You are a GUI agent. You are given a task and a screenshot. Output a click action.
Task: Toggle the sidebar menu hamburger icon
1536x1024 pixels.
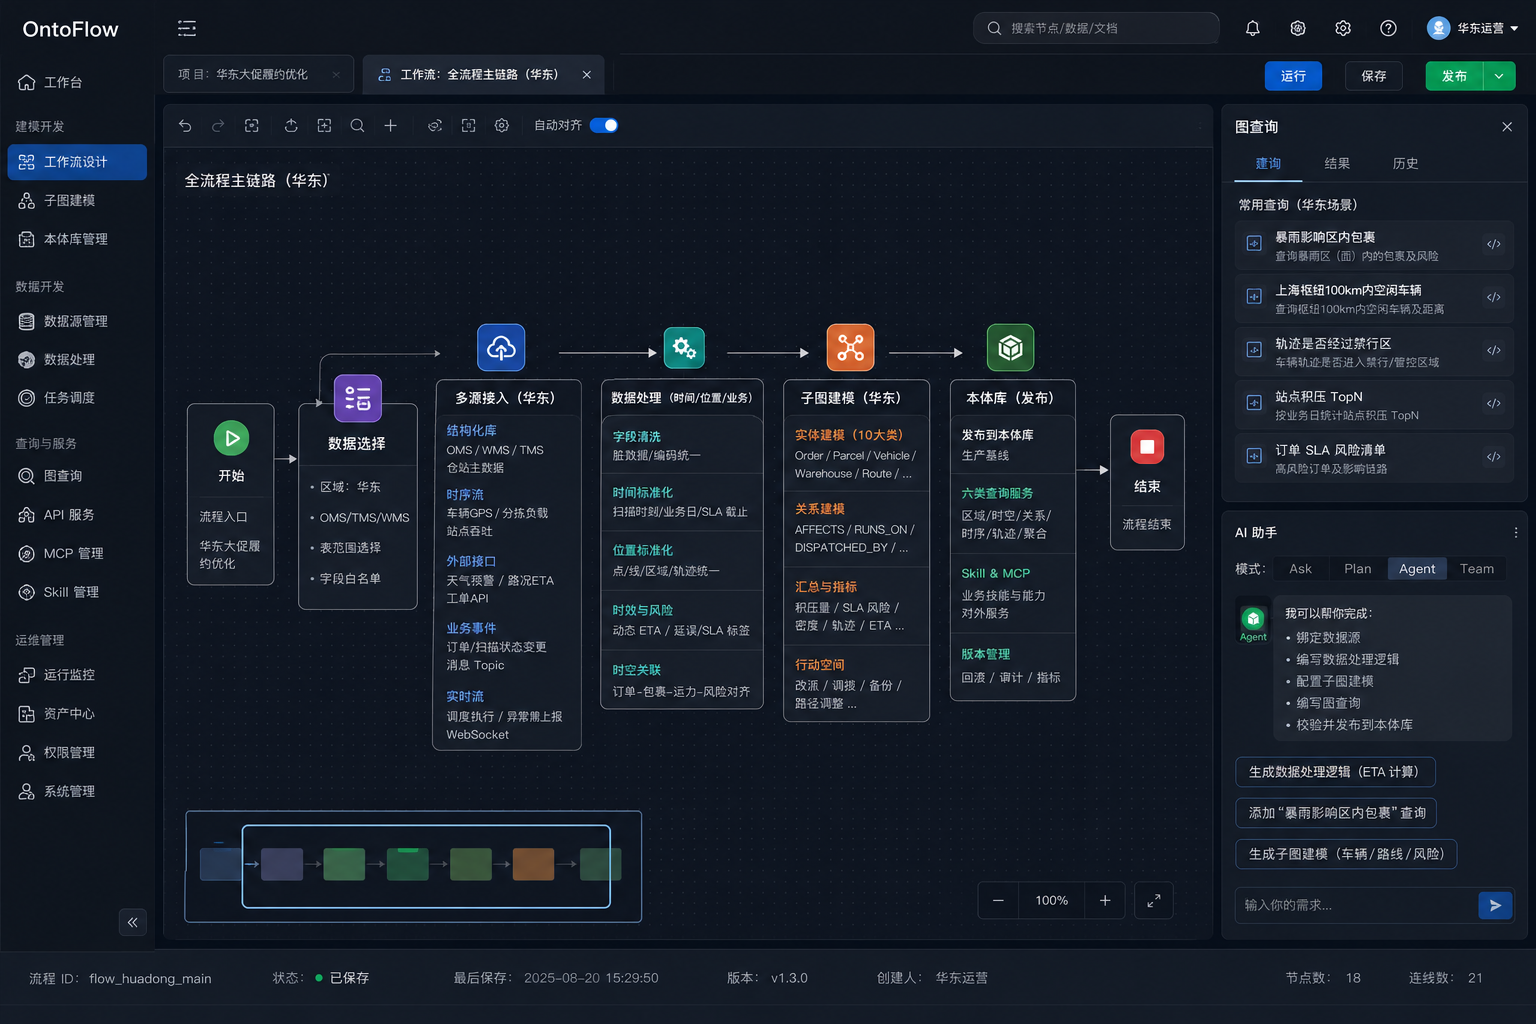[187, 28]
